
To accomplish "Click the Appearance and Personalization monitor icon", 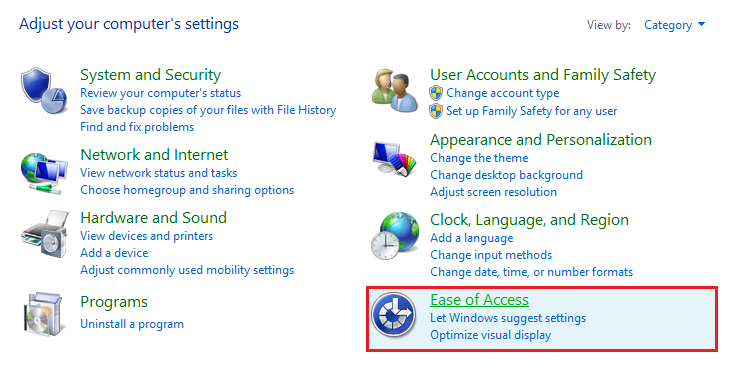I will point(394,158).
